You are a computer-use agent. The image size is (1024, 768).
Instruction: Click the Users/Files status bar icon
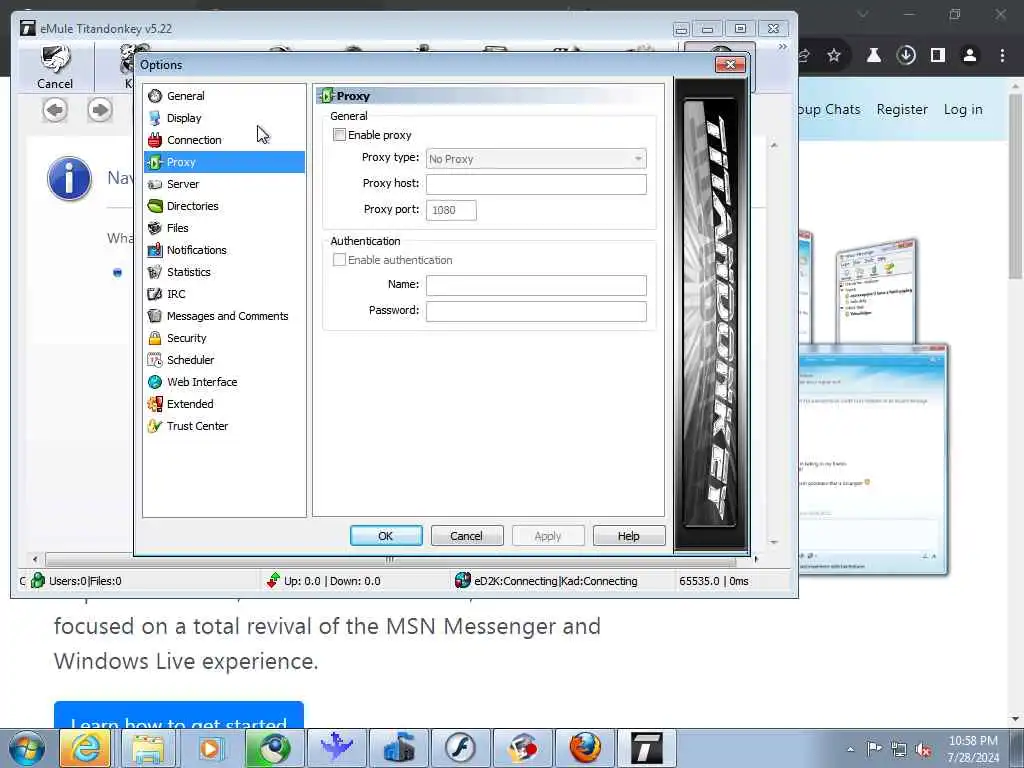tap(38, 581)
